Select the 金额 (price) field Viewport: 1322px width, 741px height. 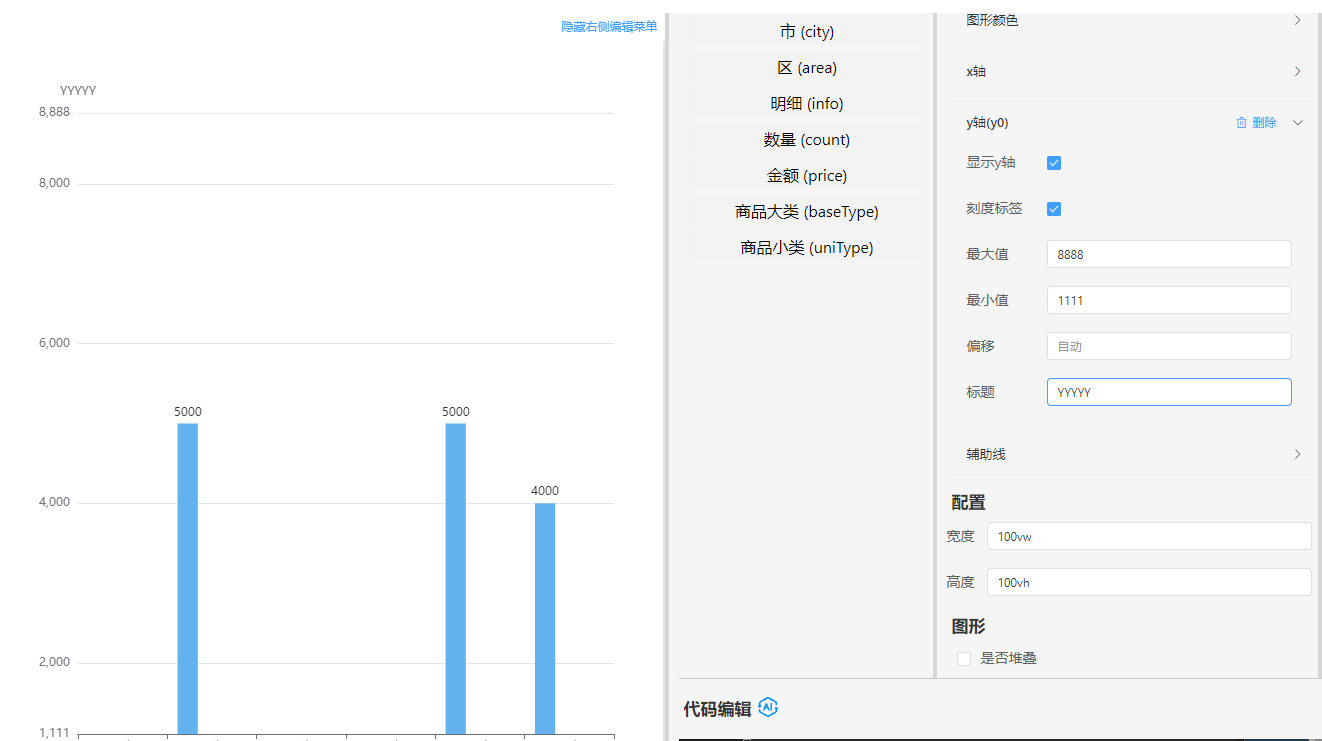coord(806,176)
